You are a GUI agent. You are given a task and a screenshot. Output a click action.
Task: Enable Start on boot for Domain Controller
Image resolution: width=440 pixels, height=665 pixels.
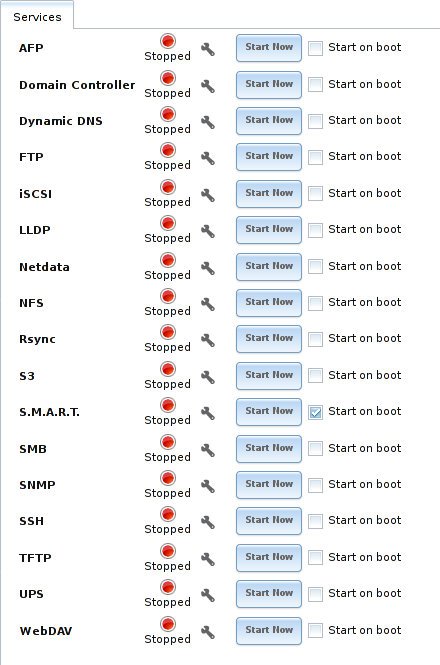tap(315, 85)
